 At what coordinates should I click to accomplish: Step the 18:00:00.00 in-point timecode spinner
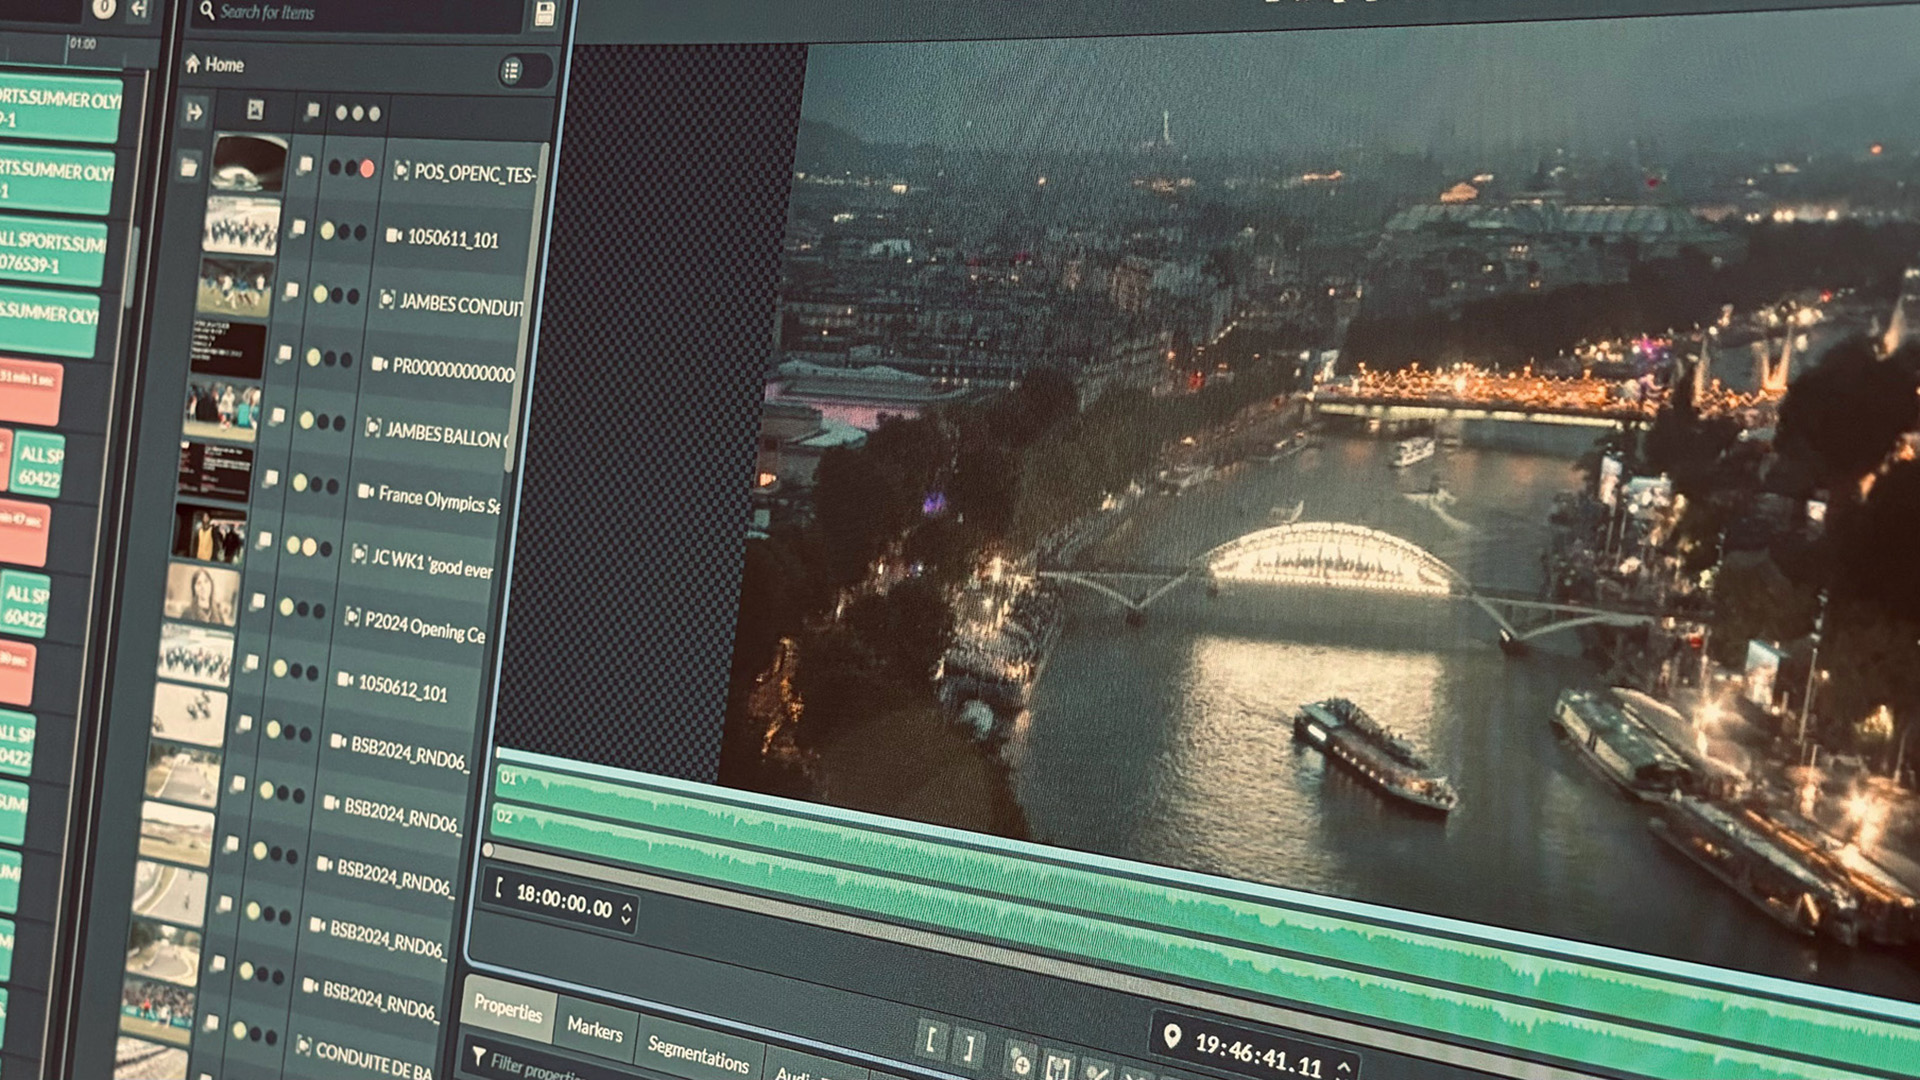tap(627, 912)
